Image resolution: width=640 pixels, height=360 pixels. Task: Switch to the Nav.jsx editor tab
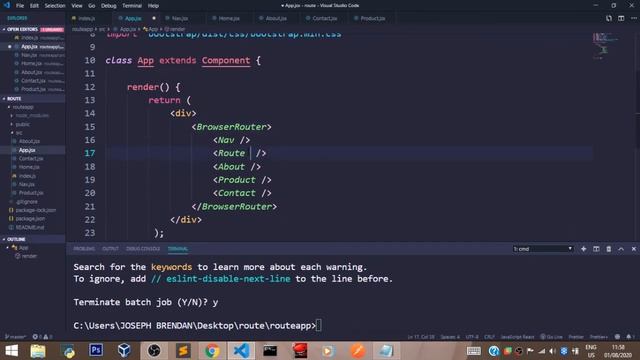[180, 18]
